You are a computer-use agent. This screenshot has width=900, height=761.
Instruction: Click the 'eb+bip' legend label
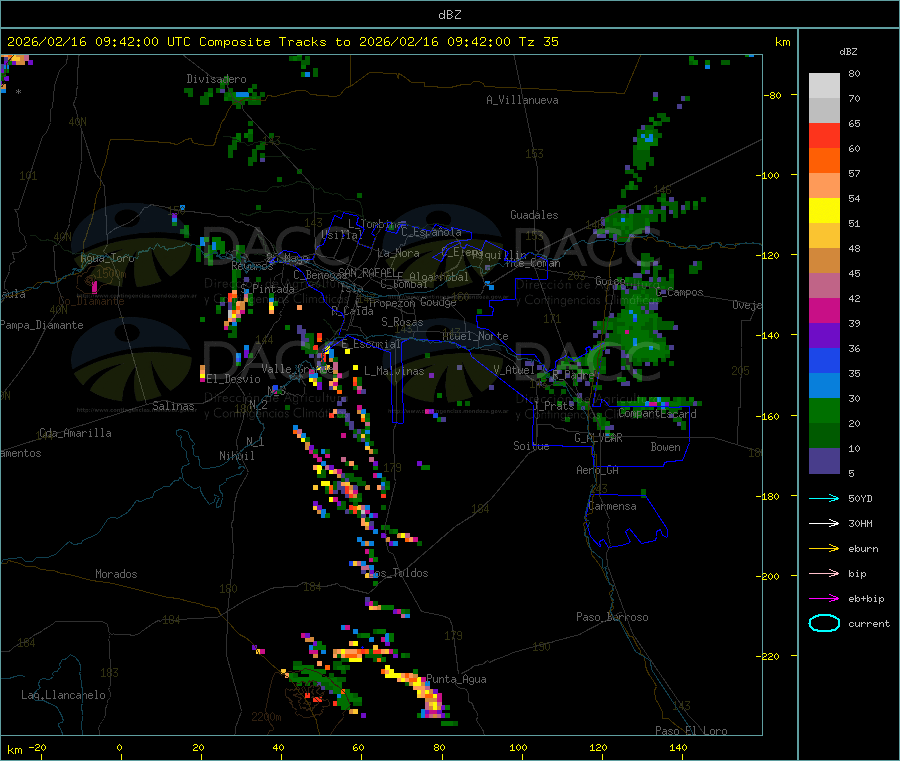(x=866, y=599)
